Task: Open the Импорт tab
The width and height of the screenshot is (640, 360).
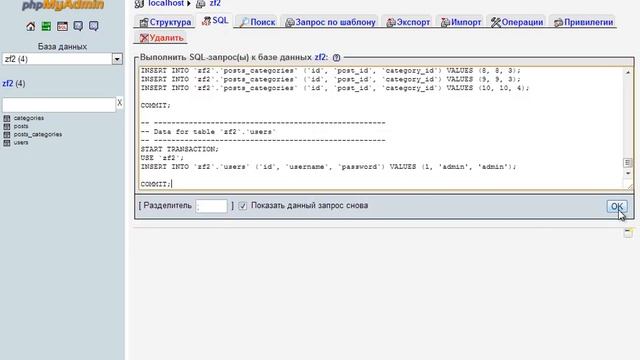Action: click(461, 22)
